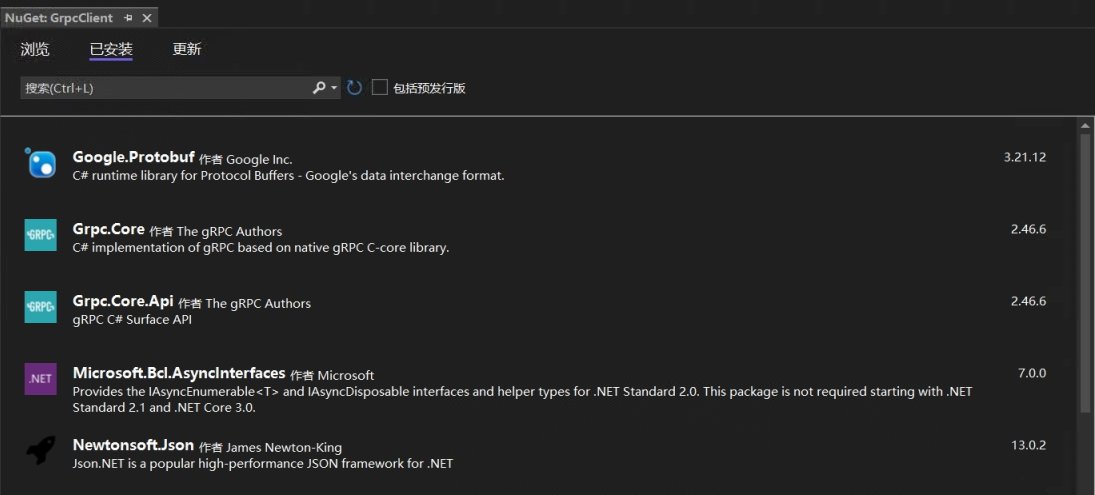Click author text Google Inc.

(259, 160)
